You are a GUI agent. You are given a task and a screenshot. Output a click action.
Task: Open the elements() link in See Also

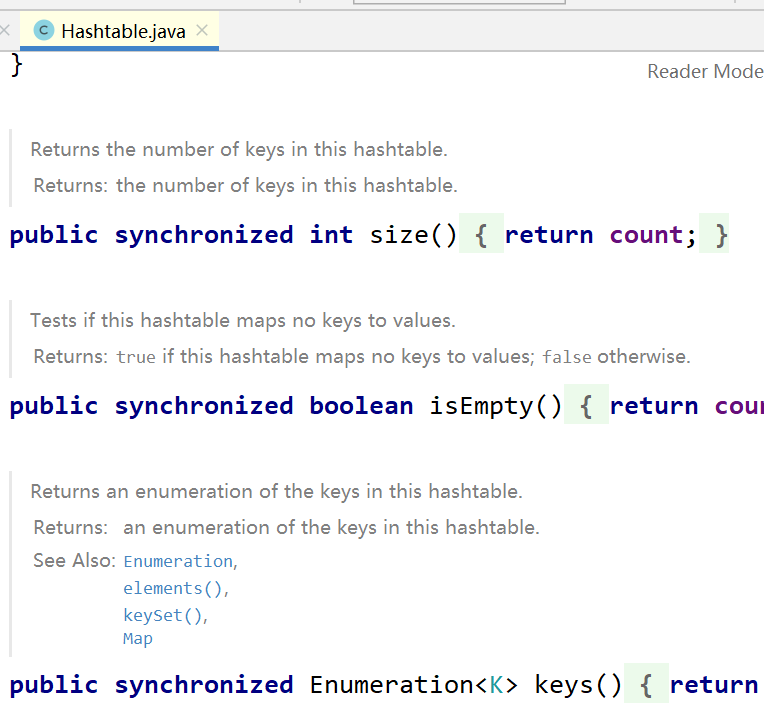(x=173, y=588)
